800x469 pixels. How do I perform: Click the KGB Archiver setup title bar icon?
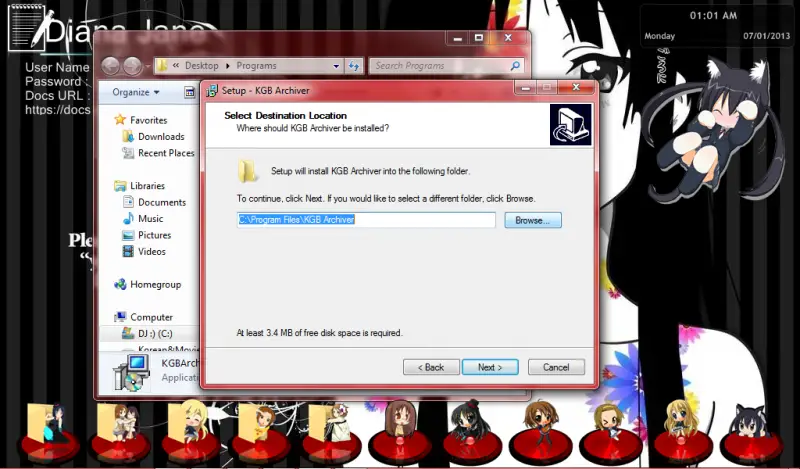pyautogui.click(x=211, y=91)
